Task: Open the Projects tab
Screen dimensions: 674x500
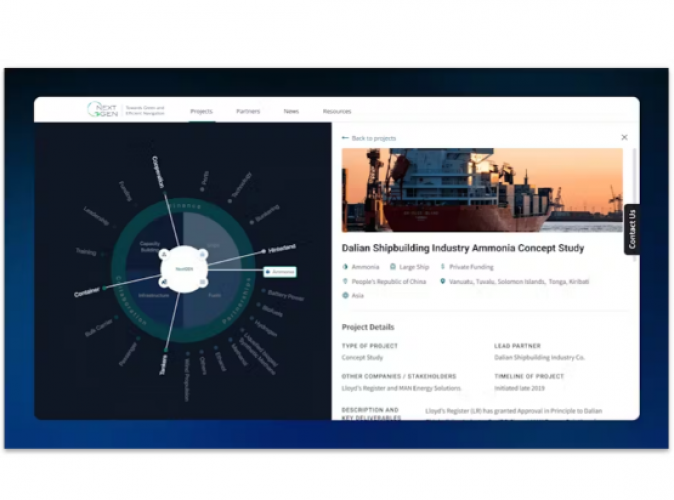Action: point(202,111)
